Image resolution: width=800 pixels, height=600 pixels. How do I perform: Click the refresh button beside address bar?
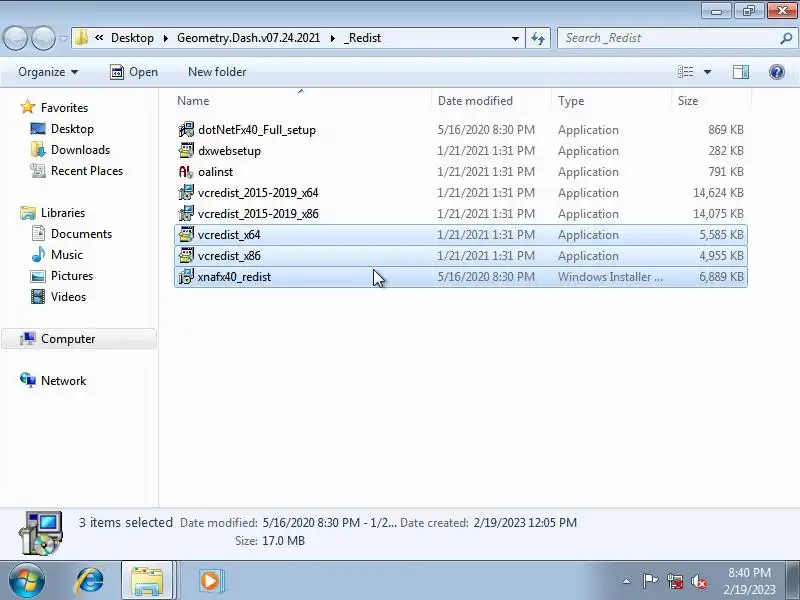[x=538, y=38]
